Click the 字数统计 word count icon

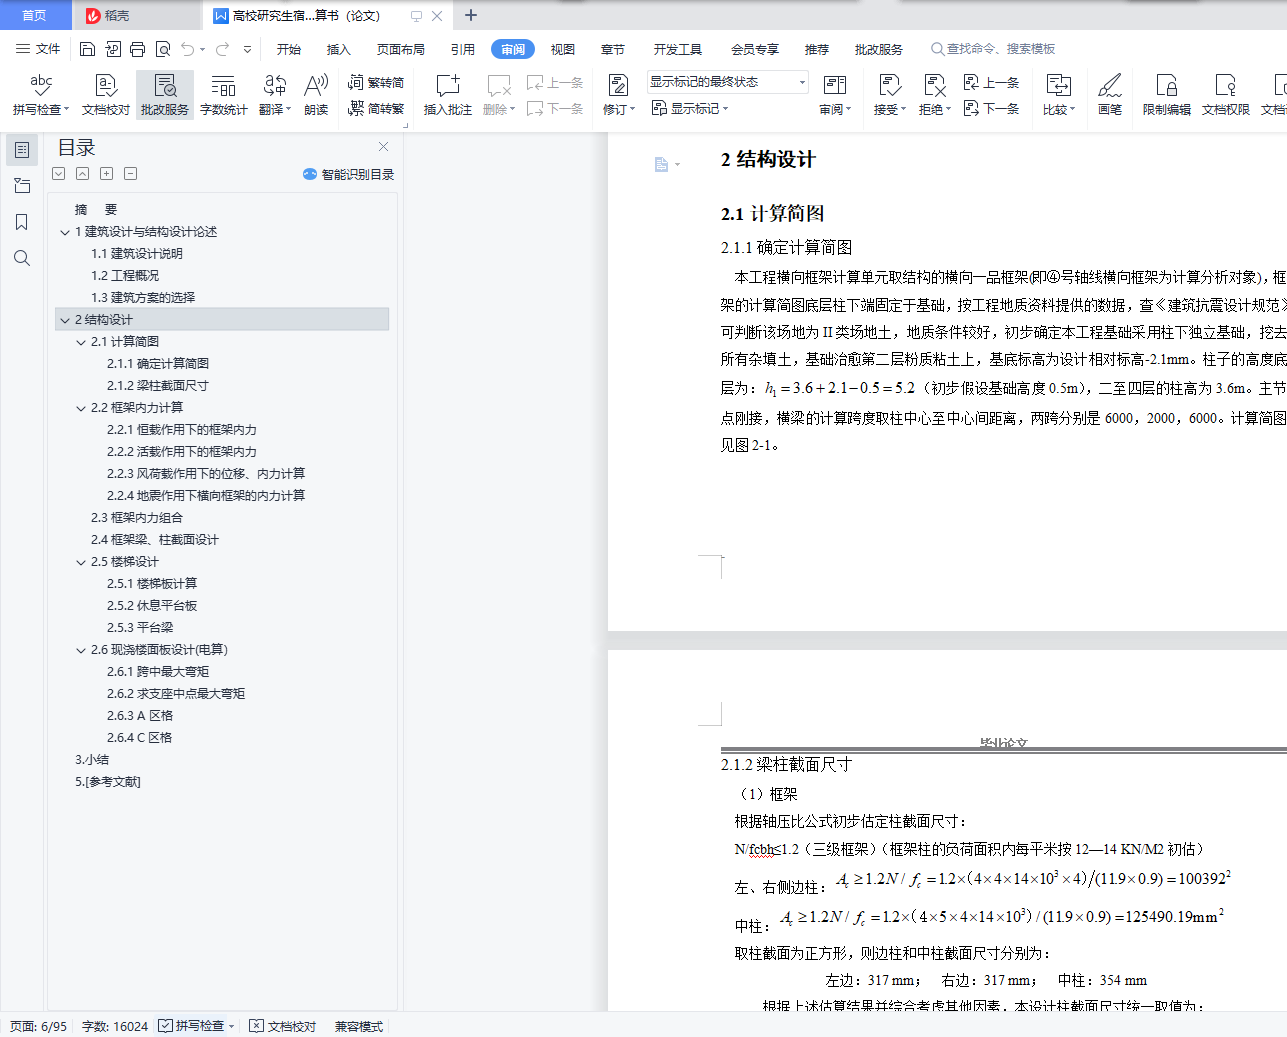224,95
